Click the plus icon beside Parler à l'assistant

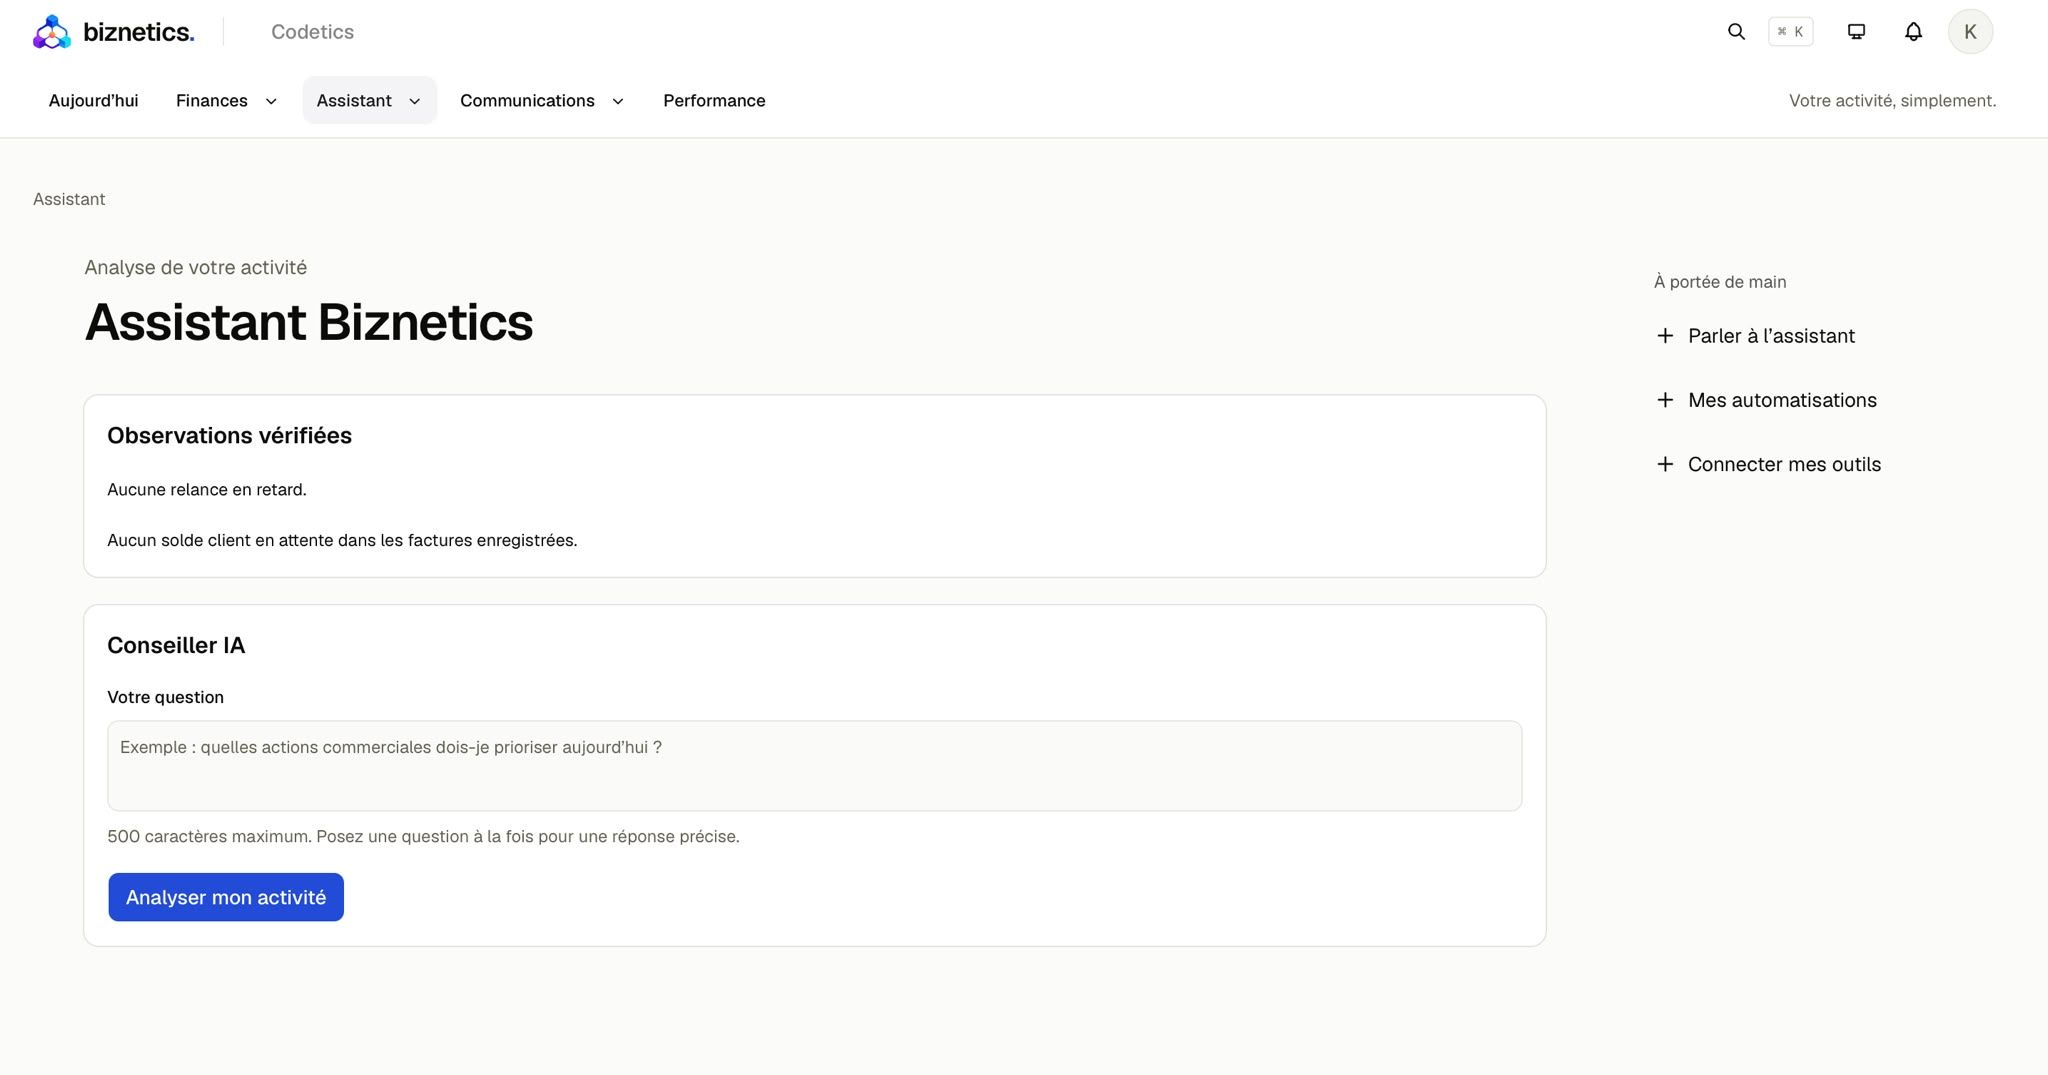[1665, 336]
